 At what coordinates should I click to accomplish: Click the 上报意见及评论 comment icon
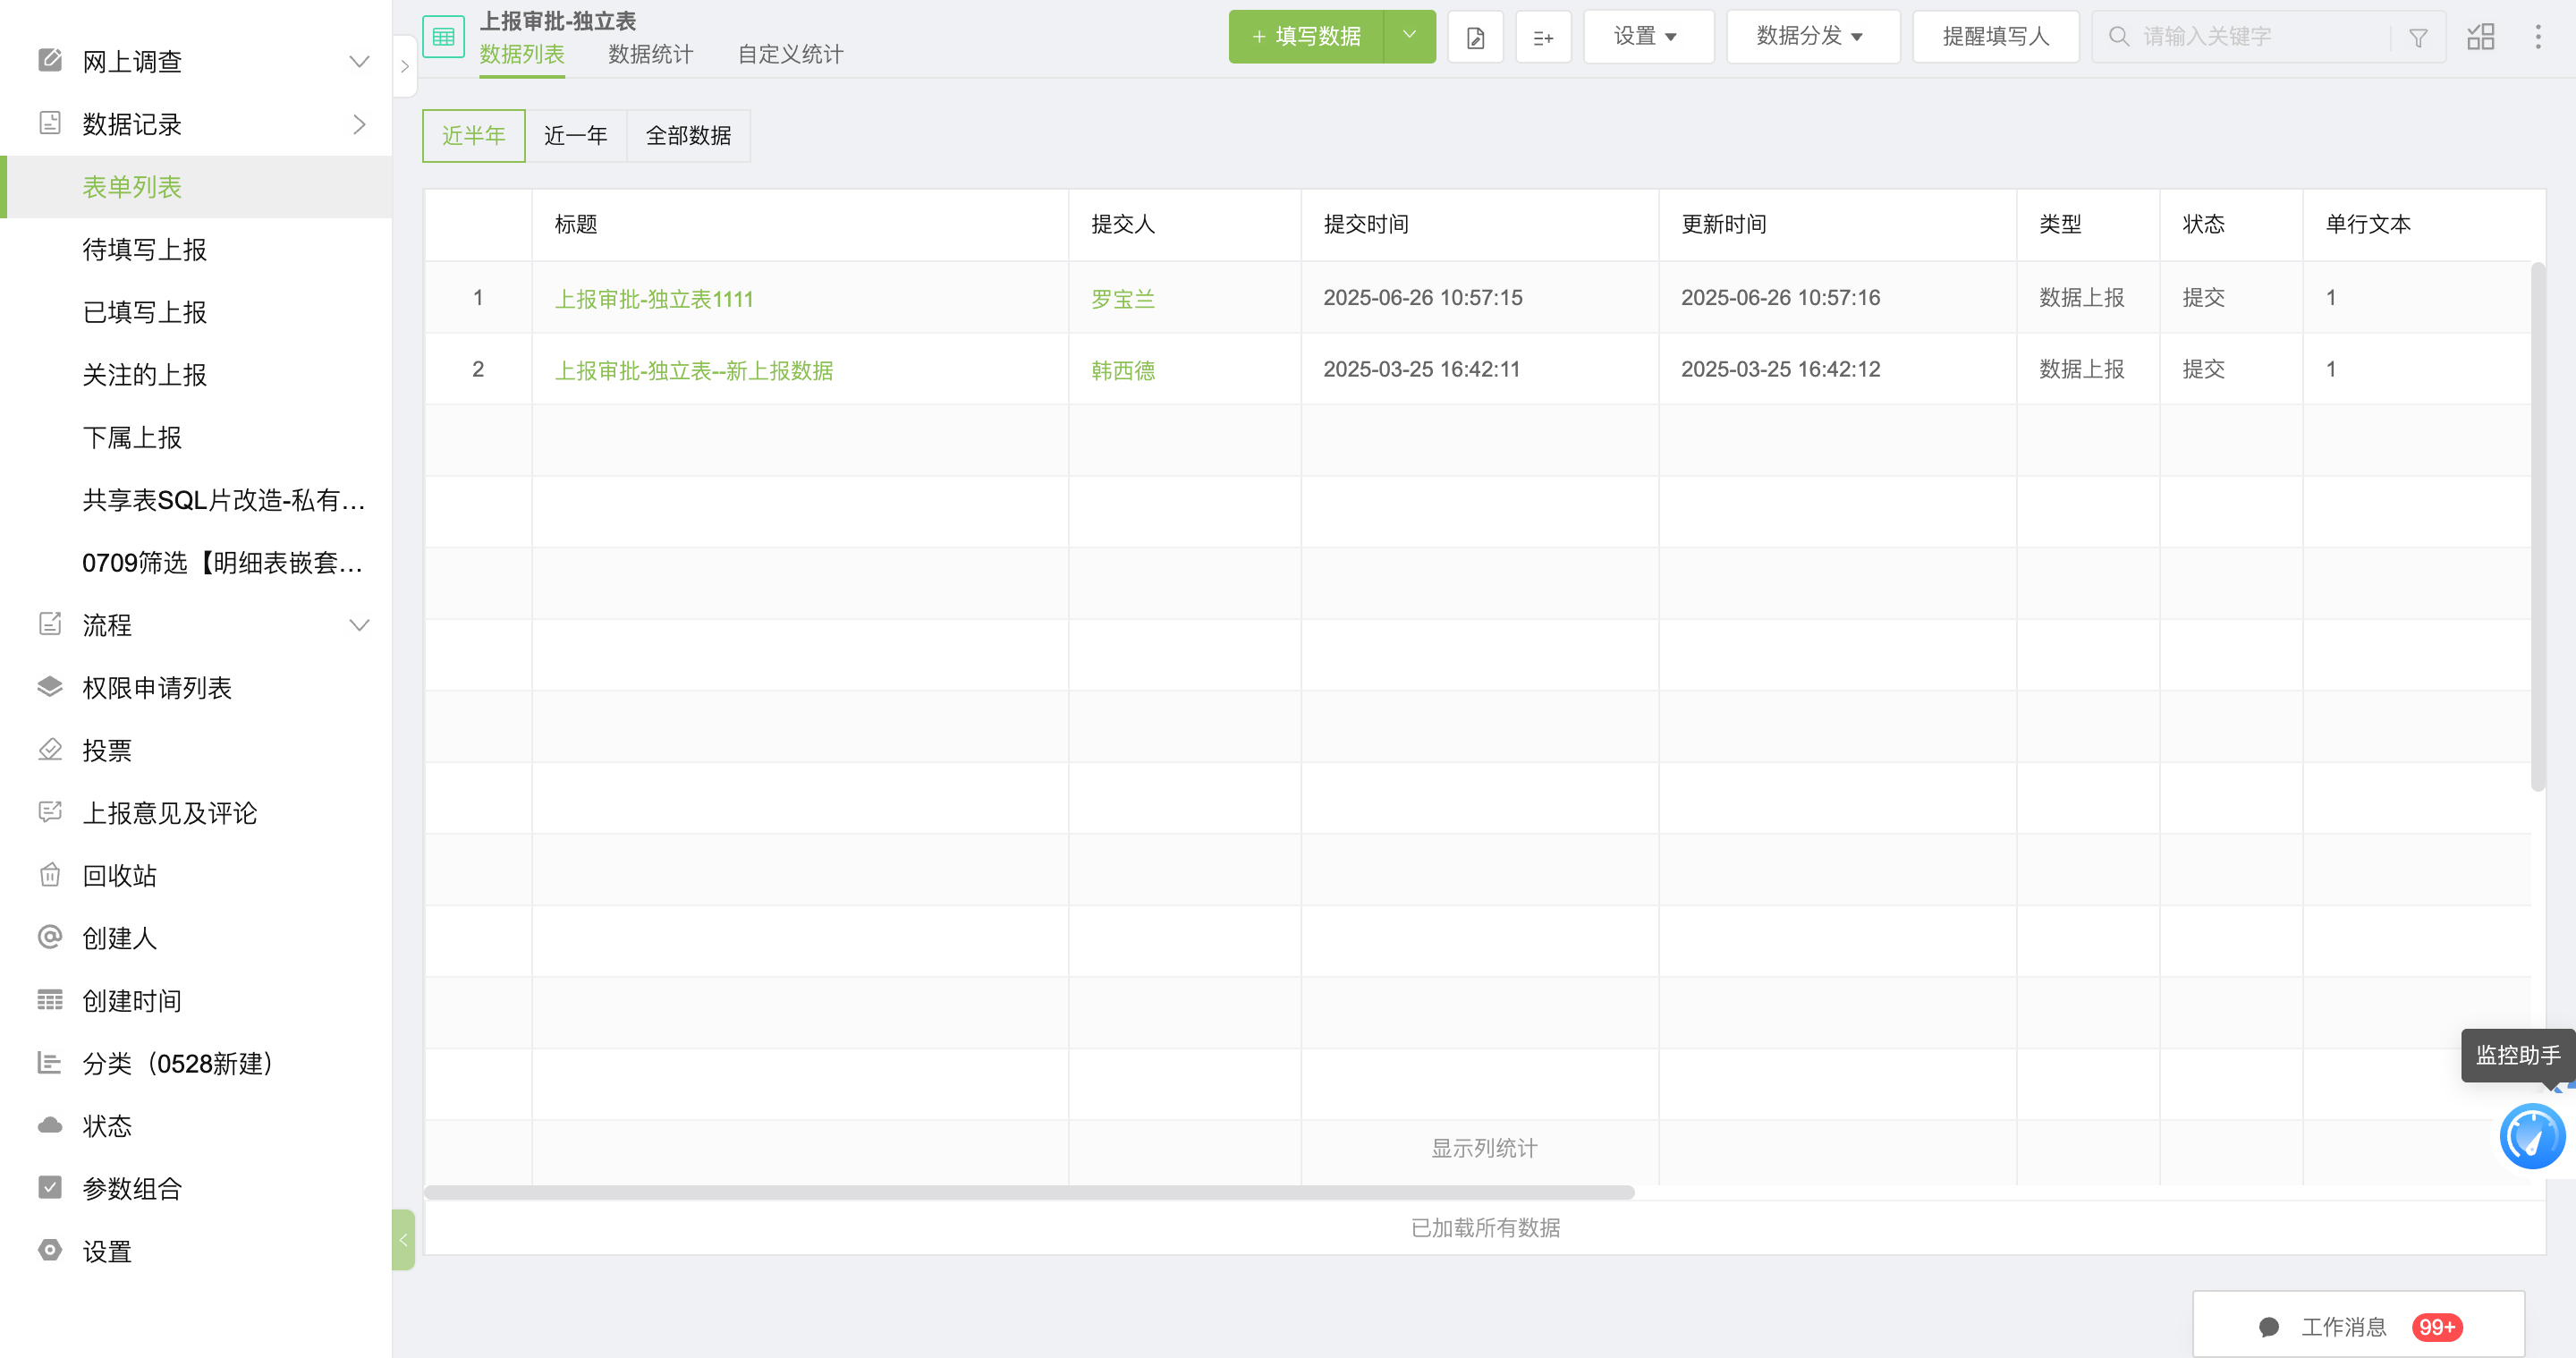50,812
